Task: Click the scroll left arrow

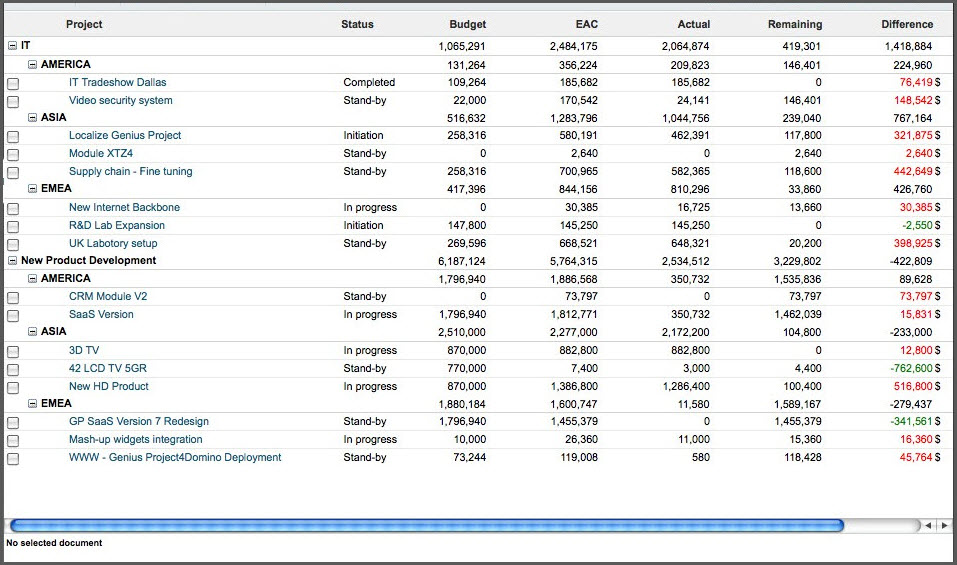Action: (928, 525)
